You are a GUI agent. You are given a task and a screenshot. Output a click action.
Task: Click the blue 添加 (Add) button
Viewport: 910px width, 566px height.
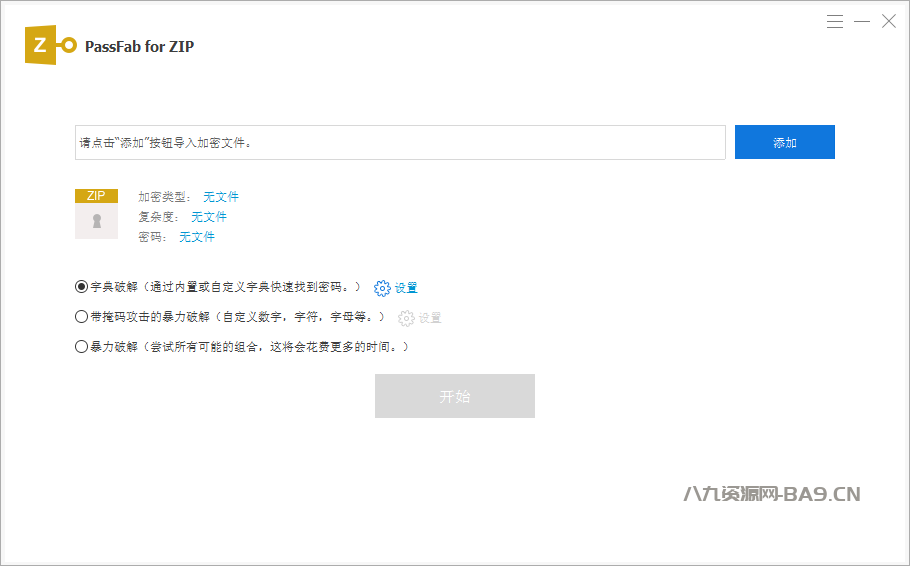pos(785,142)
